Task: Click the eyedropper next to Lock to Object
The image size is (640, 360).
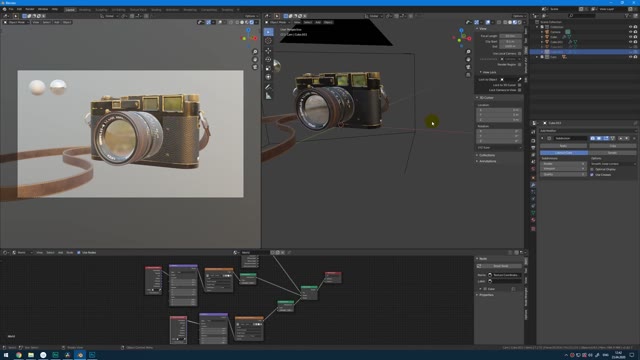Action: tap(520, 80)
